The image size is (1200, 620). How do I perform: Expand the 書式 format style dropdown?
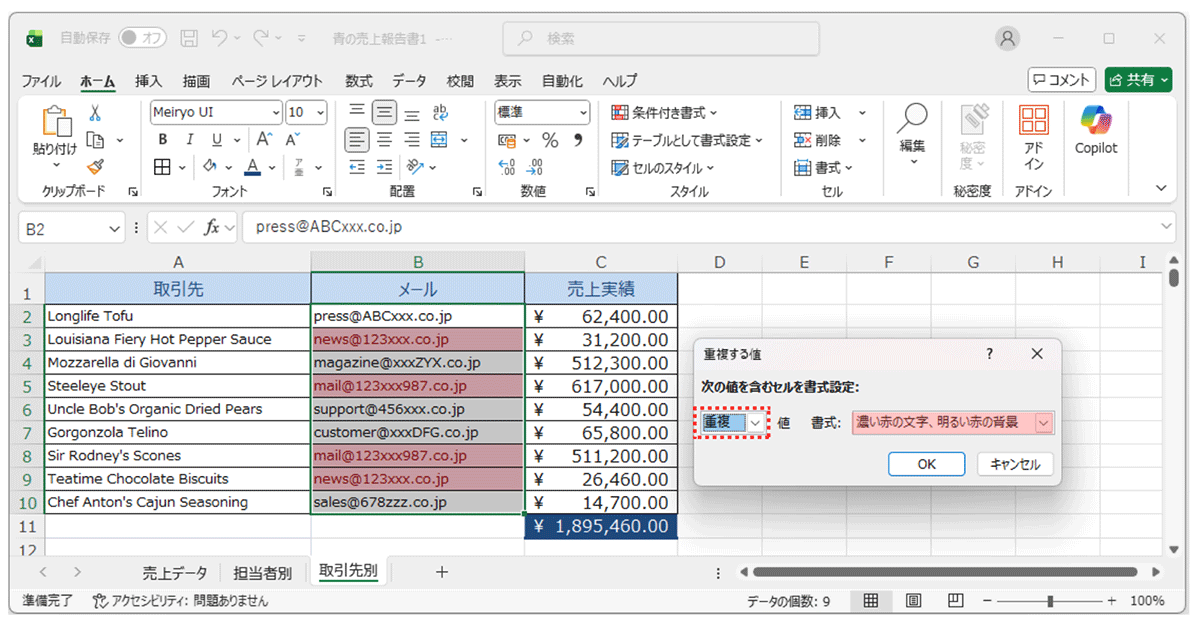click(1044, 423)
